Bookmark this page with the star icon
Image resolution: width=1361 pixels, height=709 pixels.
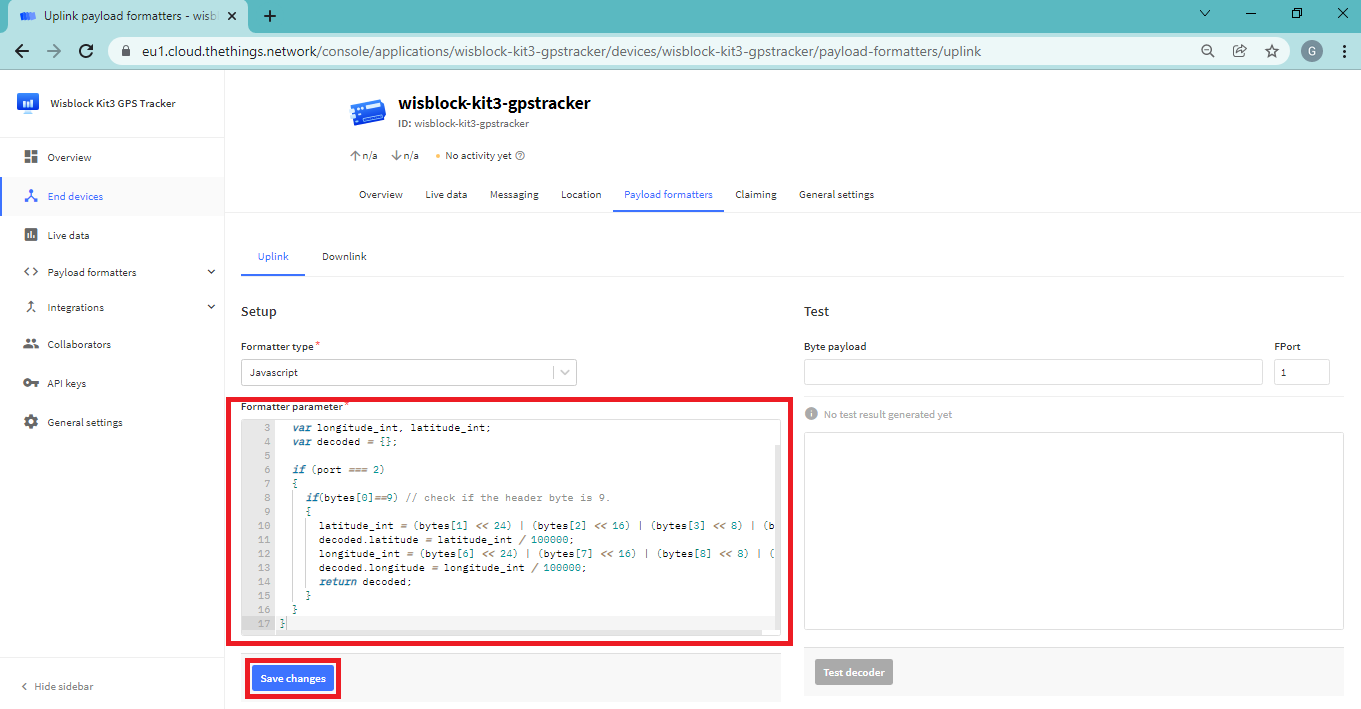(1271, 51)
